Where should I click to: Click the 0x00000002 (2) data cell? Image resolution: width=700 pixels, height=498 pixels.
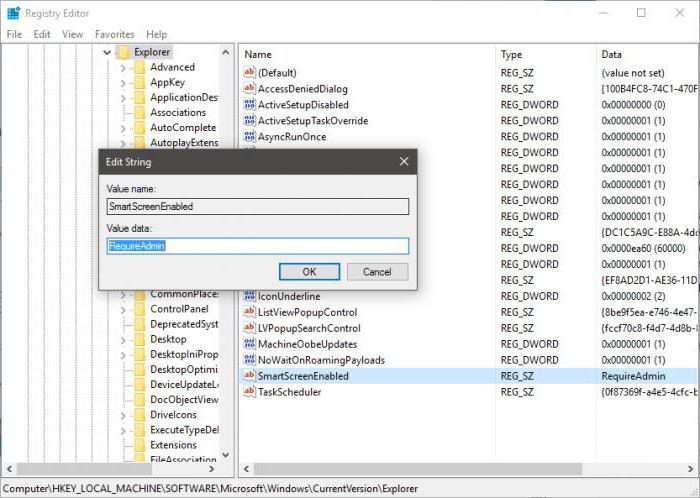pyautogui.click(x=633, y=296)
